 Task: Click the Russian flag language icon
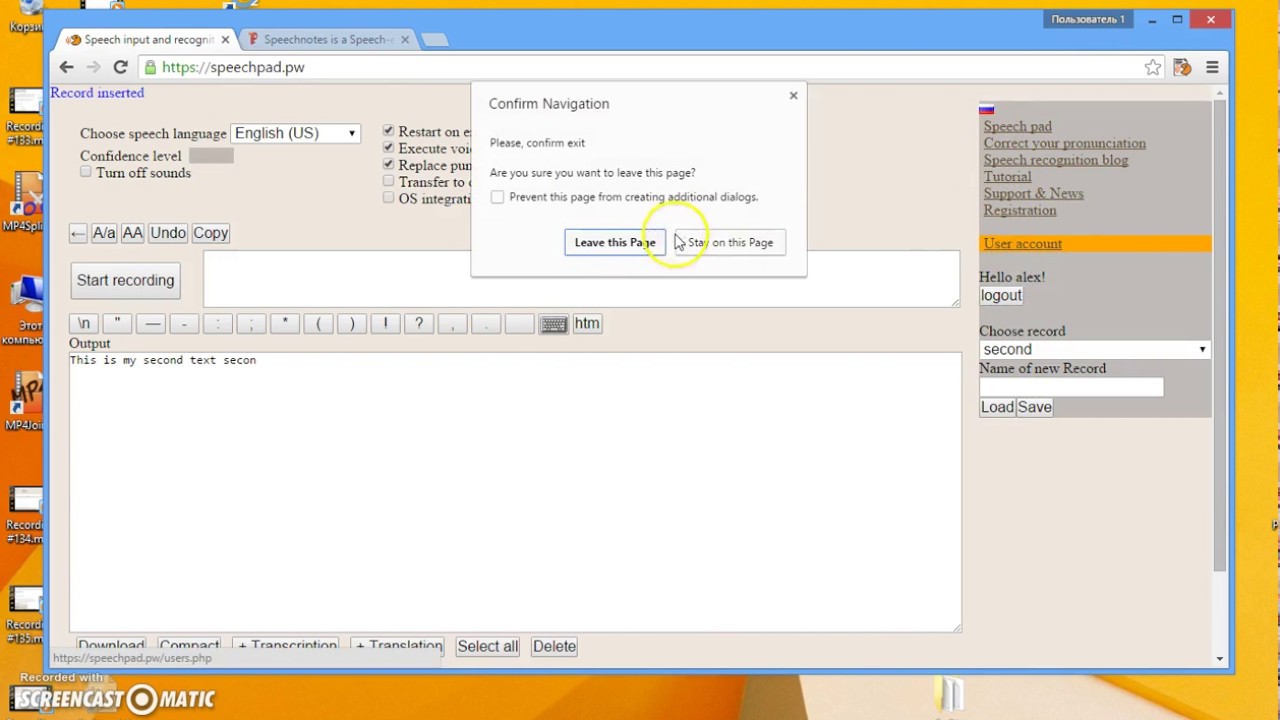(987, 109)
